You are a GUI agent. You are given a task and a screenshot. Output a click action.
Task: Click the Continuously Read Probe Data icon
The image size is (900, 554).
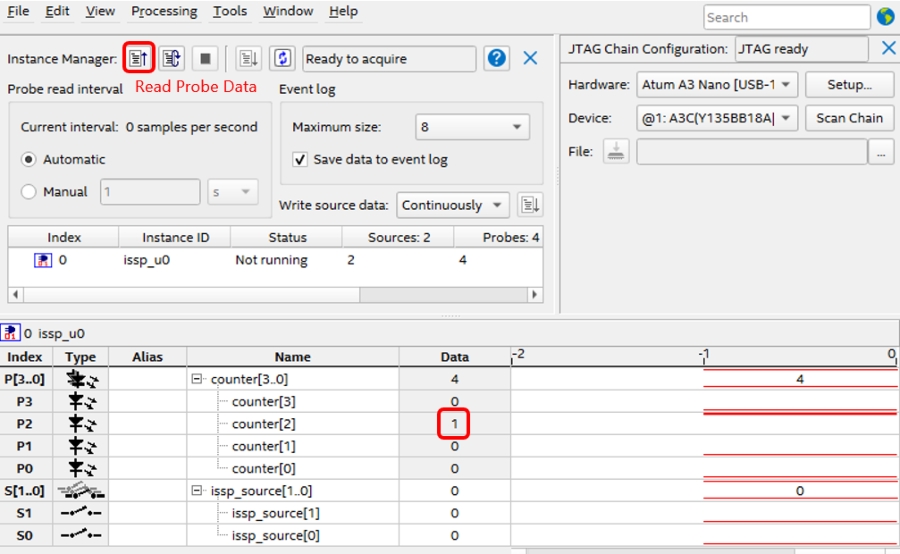pyautogui.click(x=171, y=58)
